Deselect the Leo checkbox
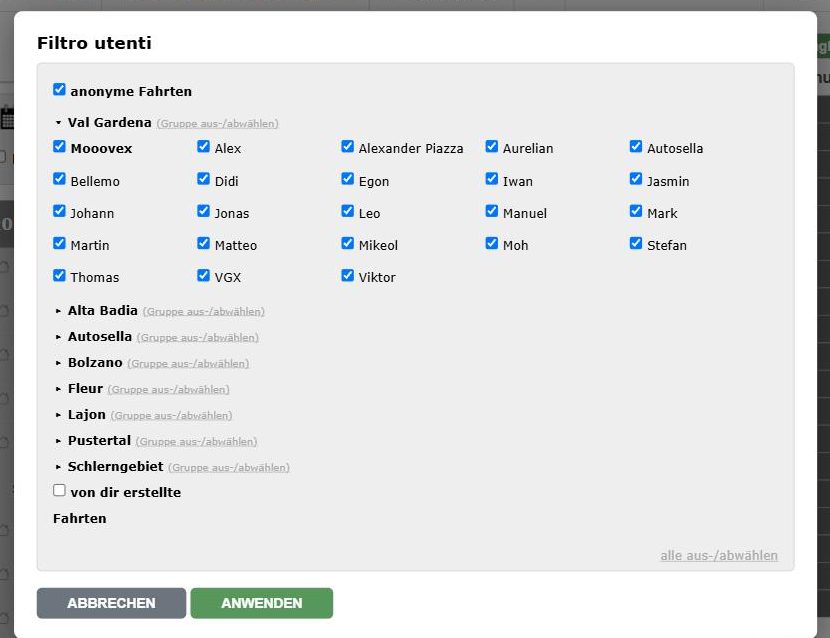Screen dimensions: 830x638 pyautogui.click(x=347, y=211)
